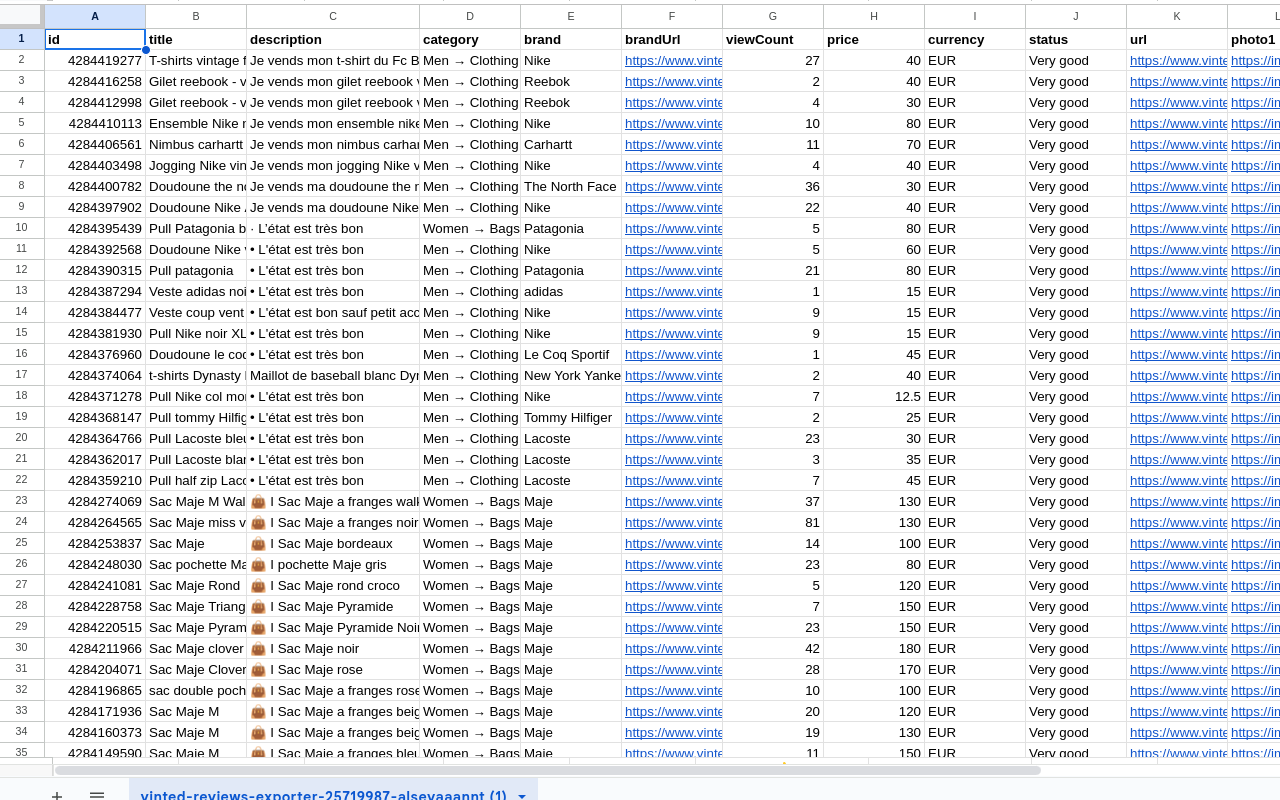Viewport: 1280px width, 800px height.
Task: Select the id cell 4284274069
Action: (x=95, y=501)
